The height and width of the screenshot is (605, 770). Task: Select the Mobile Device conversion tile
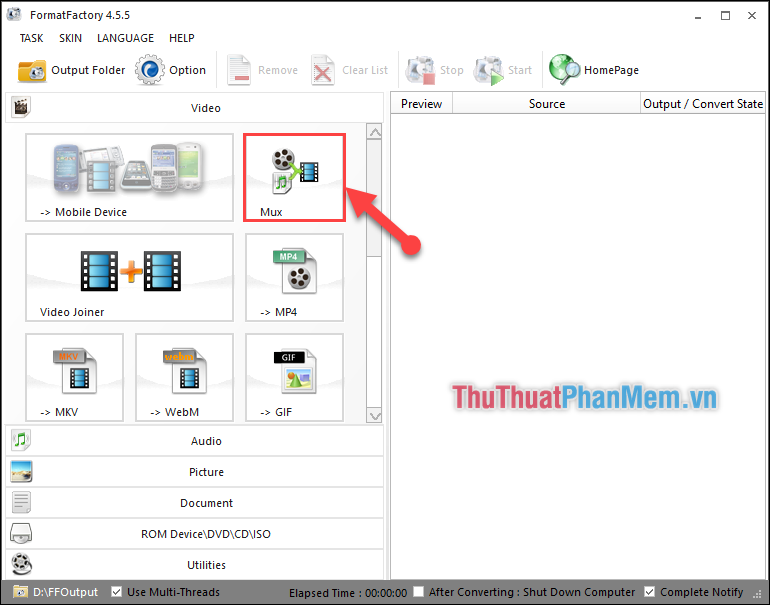click(x=129, y=177)
